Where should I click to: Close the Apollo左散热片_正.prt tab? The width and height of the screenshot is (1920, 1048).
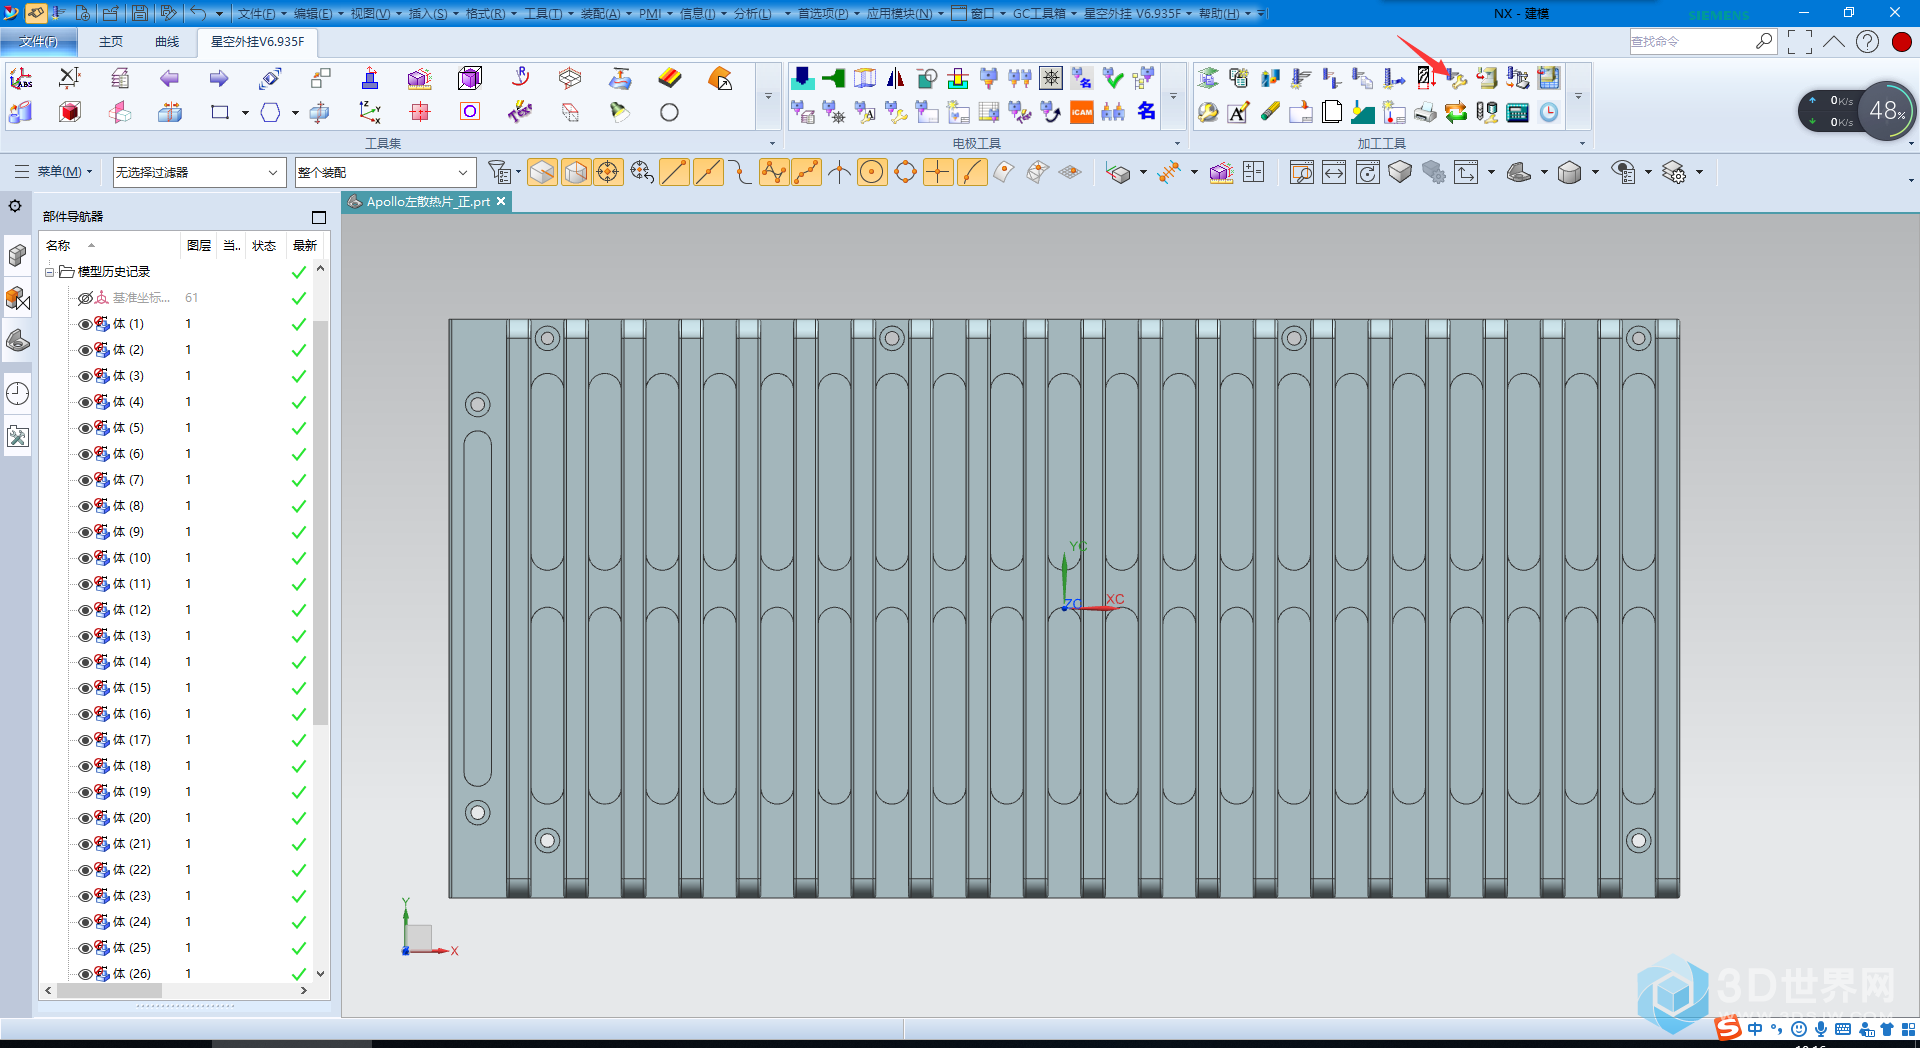click(502, 202)
